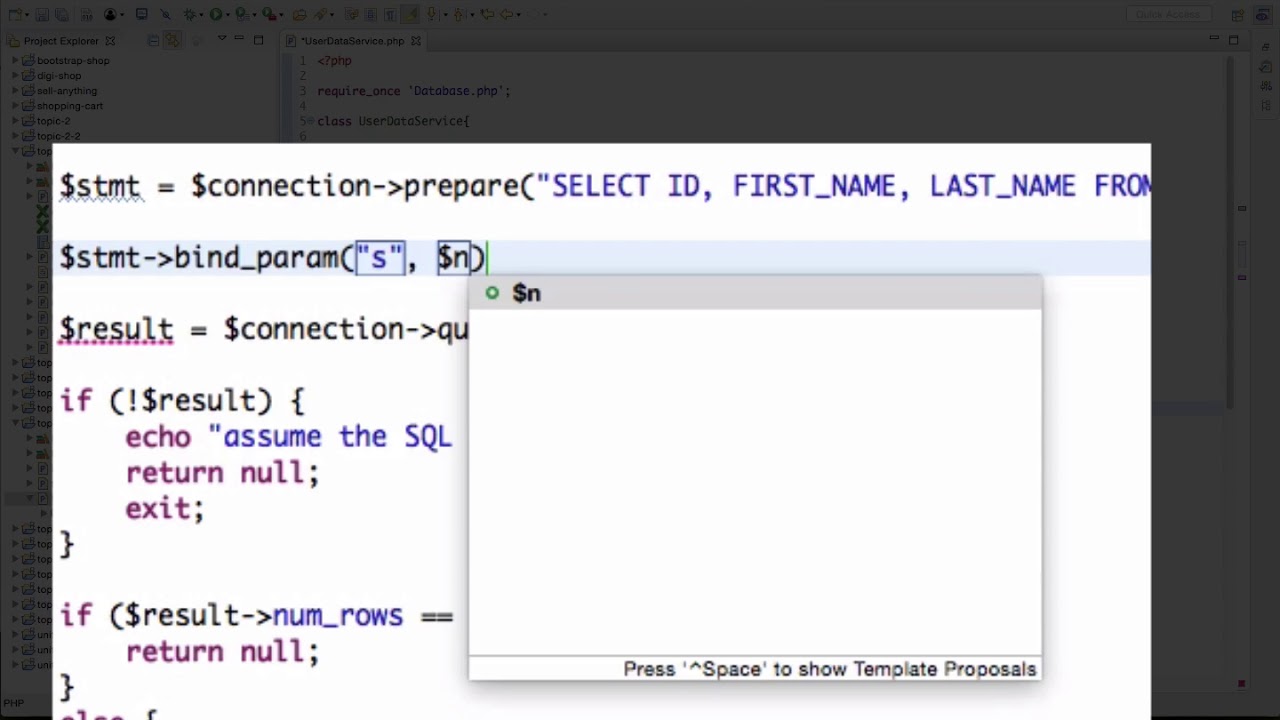Click the editor vertical scrollbar
Image resolution: width=1280 pixels, height=720 pixels.
[1230, 230]
